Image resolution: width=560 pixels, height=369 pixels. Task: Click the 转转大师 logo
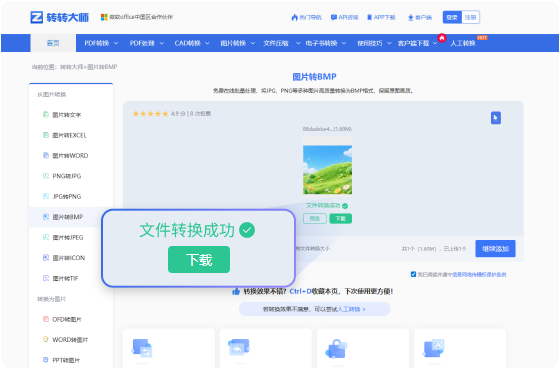(60, 17)
